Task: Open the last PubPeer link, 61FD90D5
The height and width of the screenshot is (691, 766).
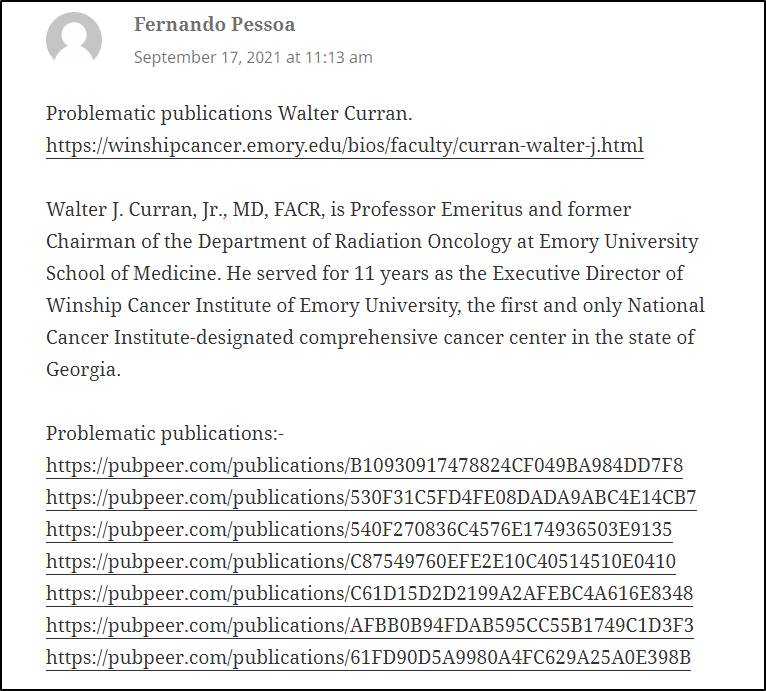Action: click(x=368, y=658)
